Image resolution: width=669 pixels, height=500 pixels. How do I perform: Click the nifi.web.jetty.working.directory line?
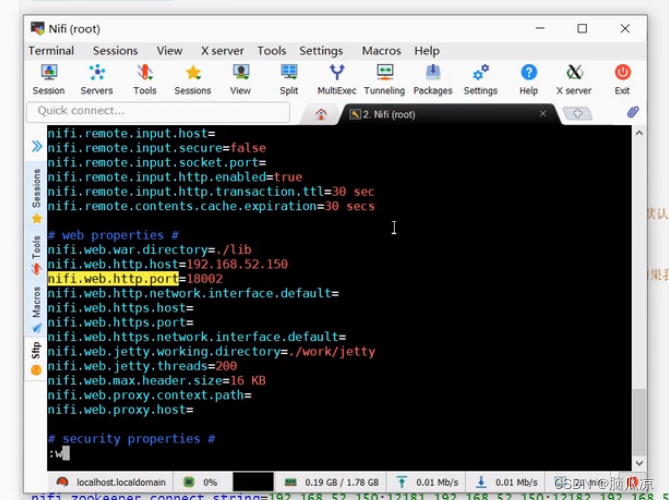click(211, 352)
